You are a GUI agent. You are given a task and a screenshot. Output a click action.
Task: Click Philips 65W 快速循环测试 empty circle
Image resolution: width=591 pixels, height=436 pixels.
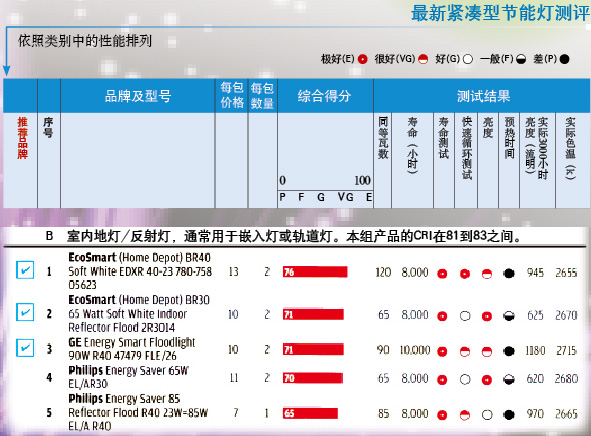[465, 379]
